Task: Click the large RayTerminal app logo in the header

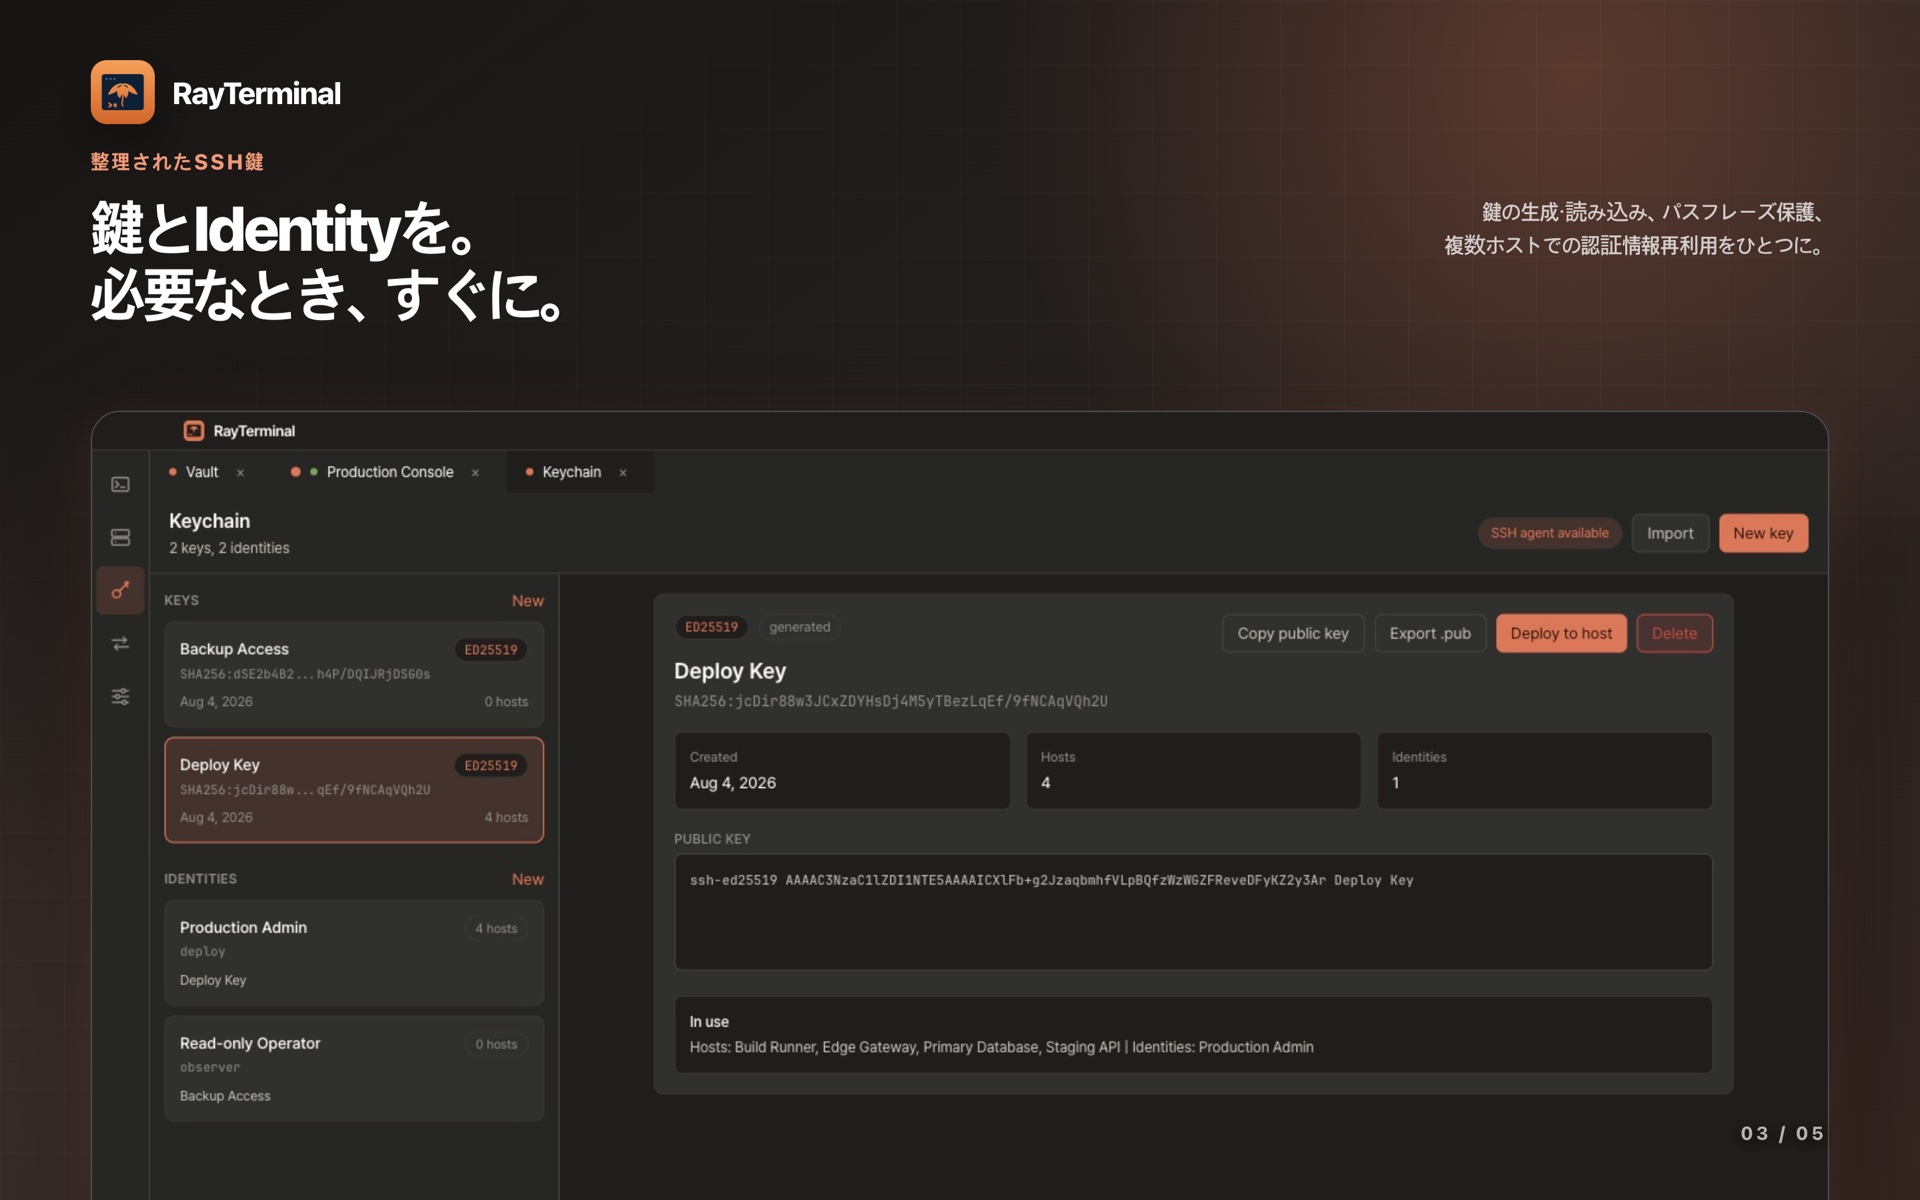Action: point(122,92)
